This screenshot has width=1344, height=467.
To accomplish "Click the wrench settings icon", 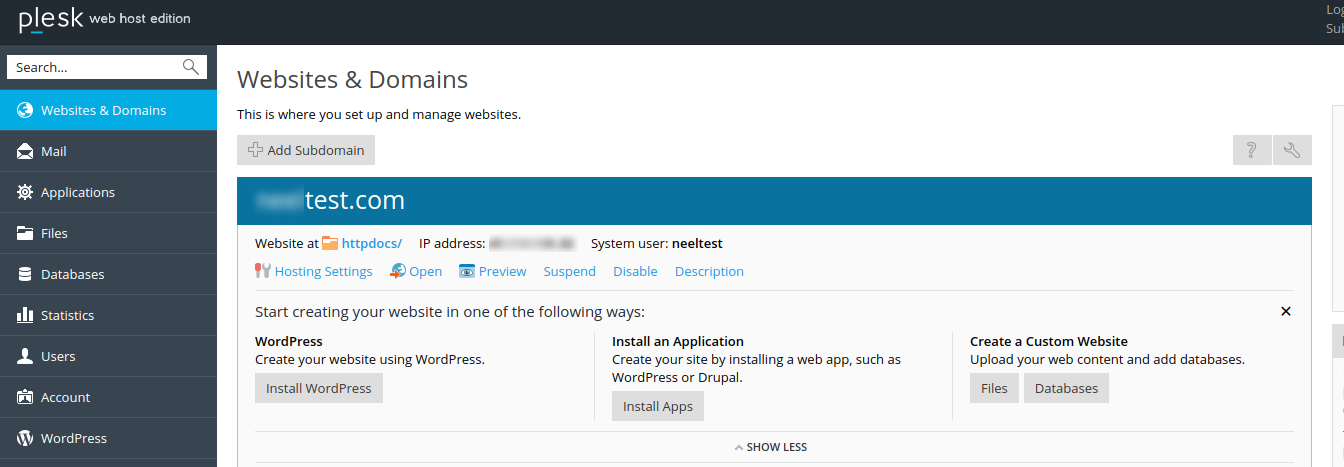I will pyautogui.click(x=1292, y=150).
